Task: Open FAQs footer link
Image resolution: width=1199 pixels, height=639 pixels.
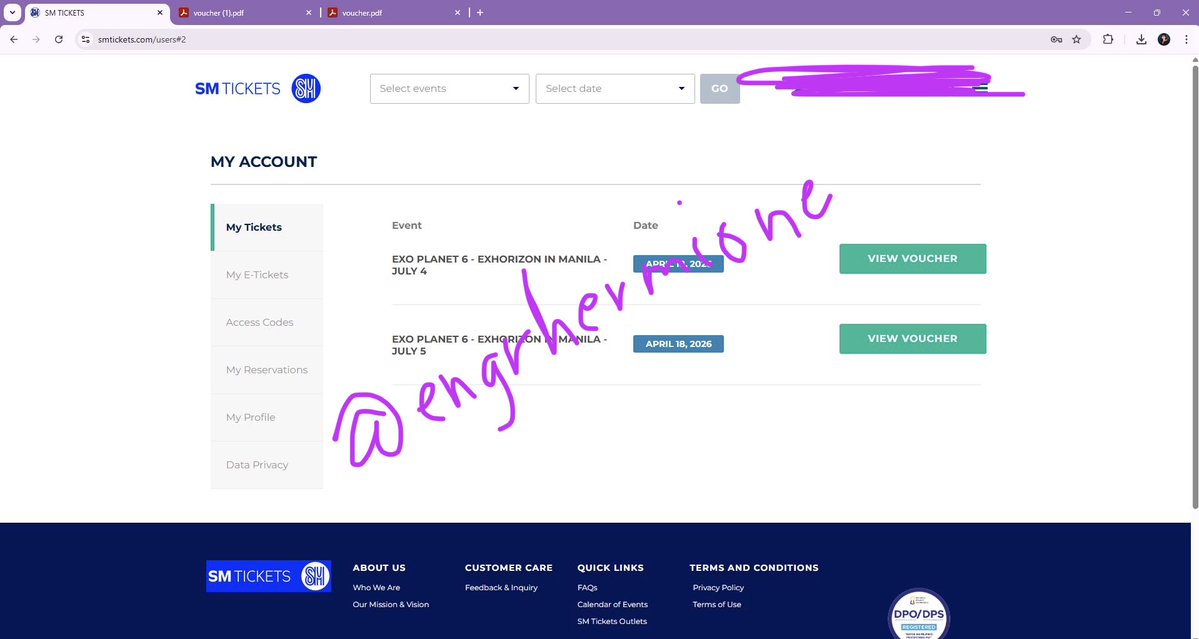Action: (587, 588)
